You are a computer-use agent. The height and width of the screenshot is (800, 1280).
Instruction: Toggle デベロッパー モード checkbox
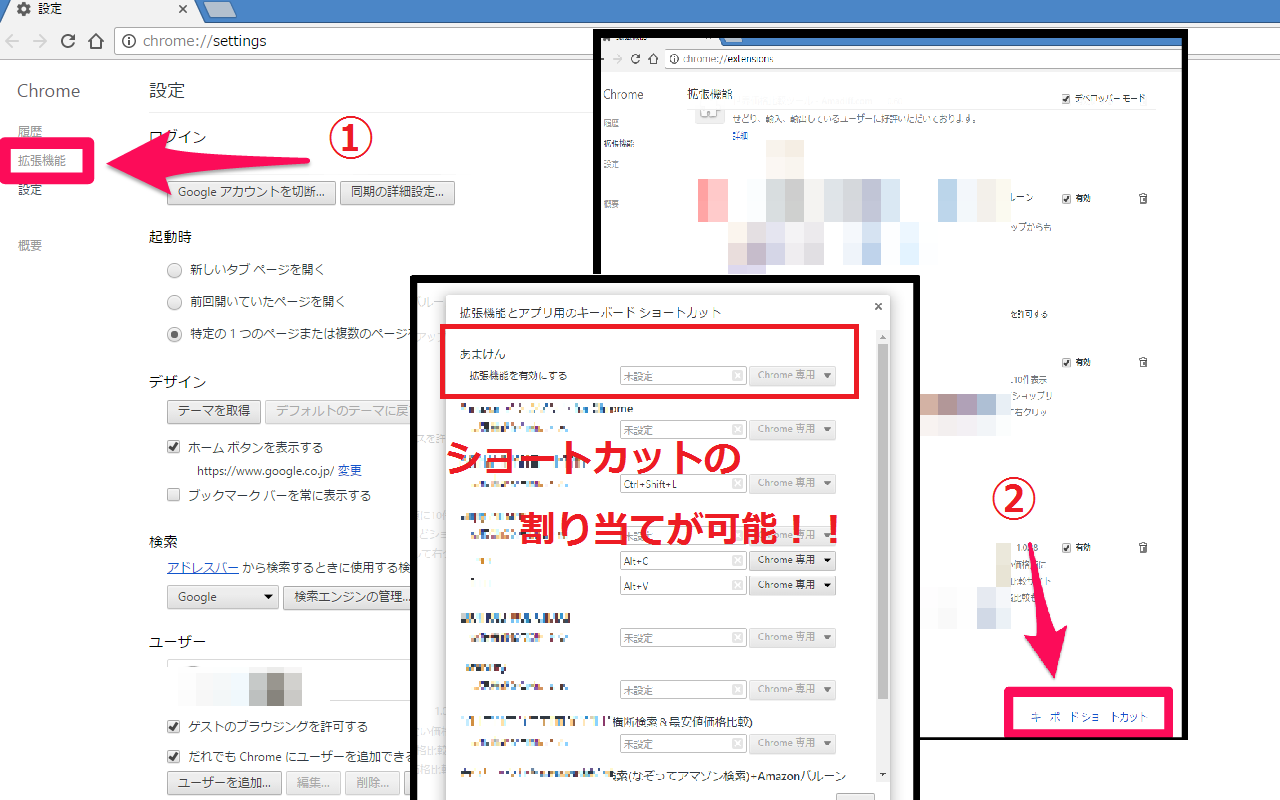[x=1066, y=99]
